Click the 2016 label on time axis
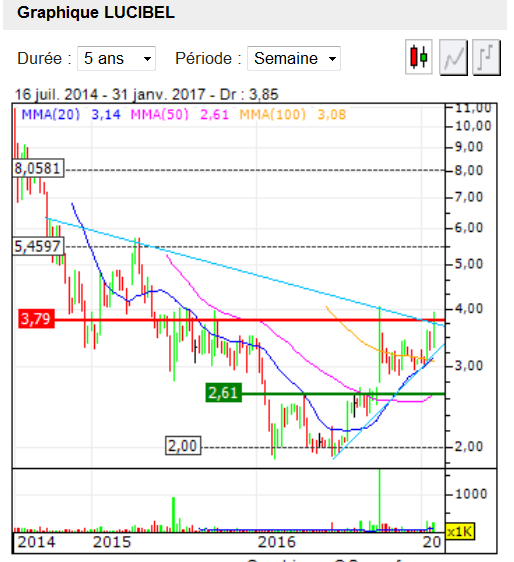The height and width of the screenshot is (562, 514). 276,542
